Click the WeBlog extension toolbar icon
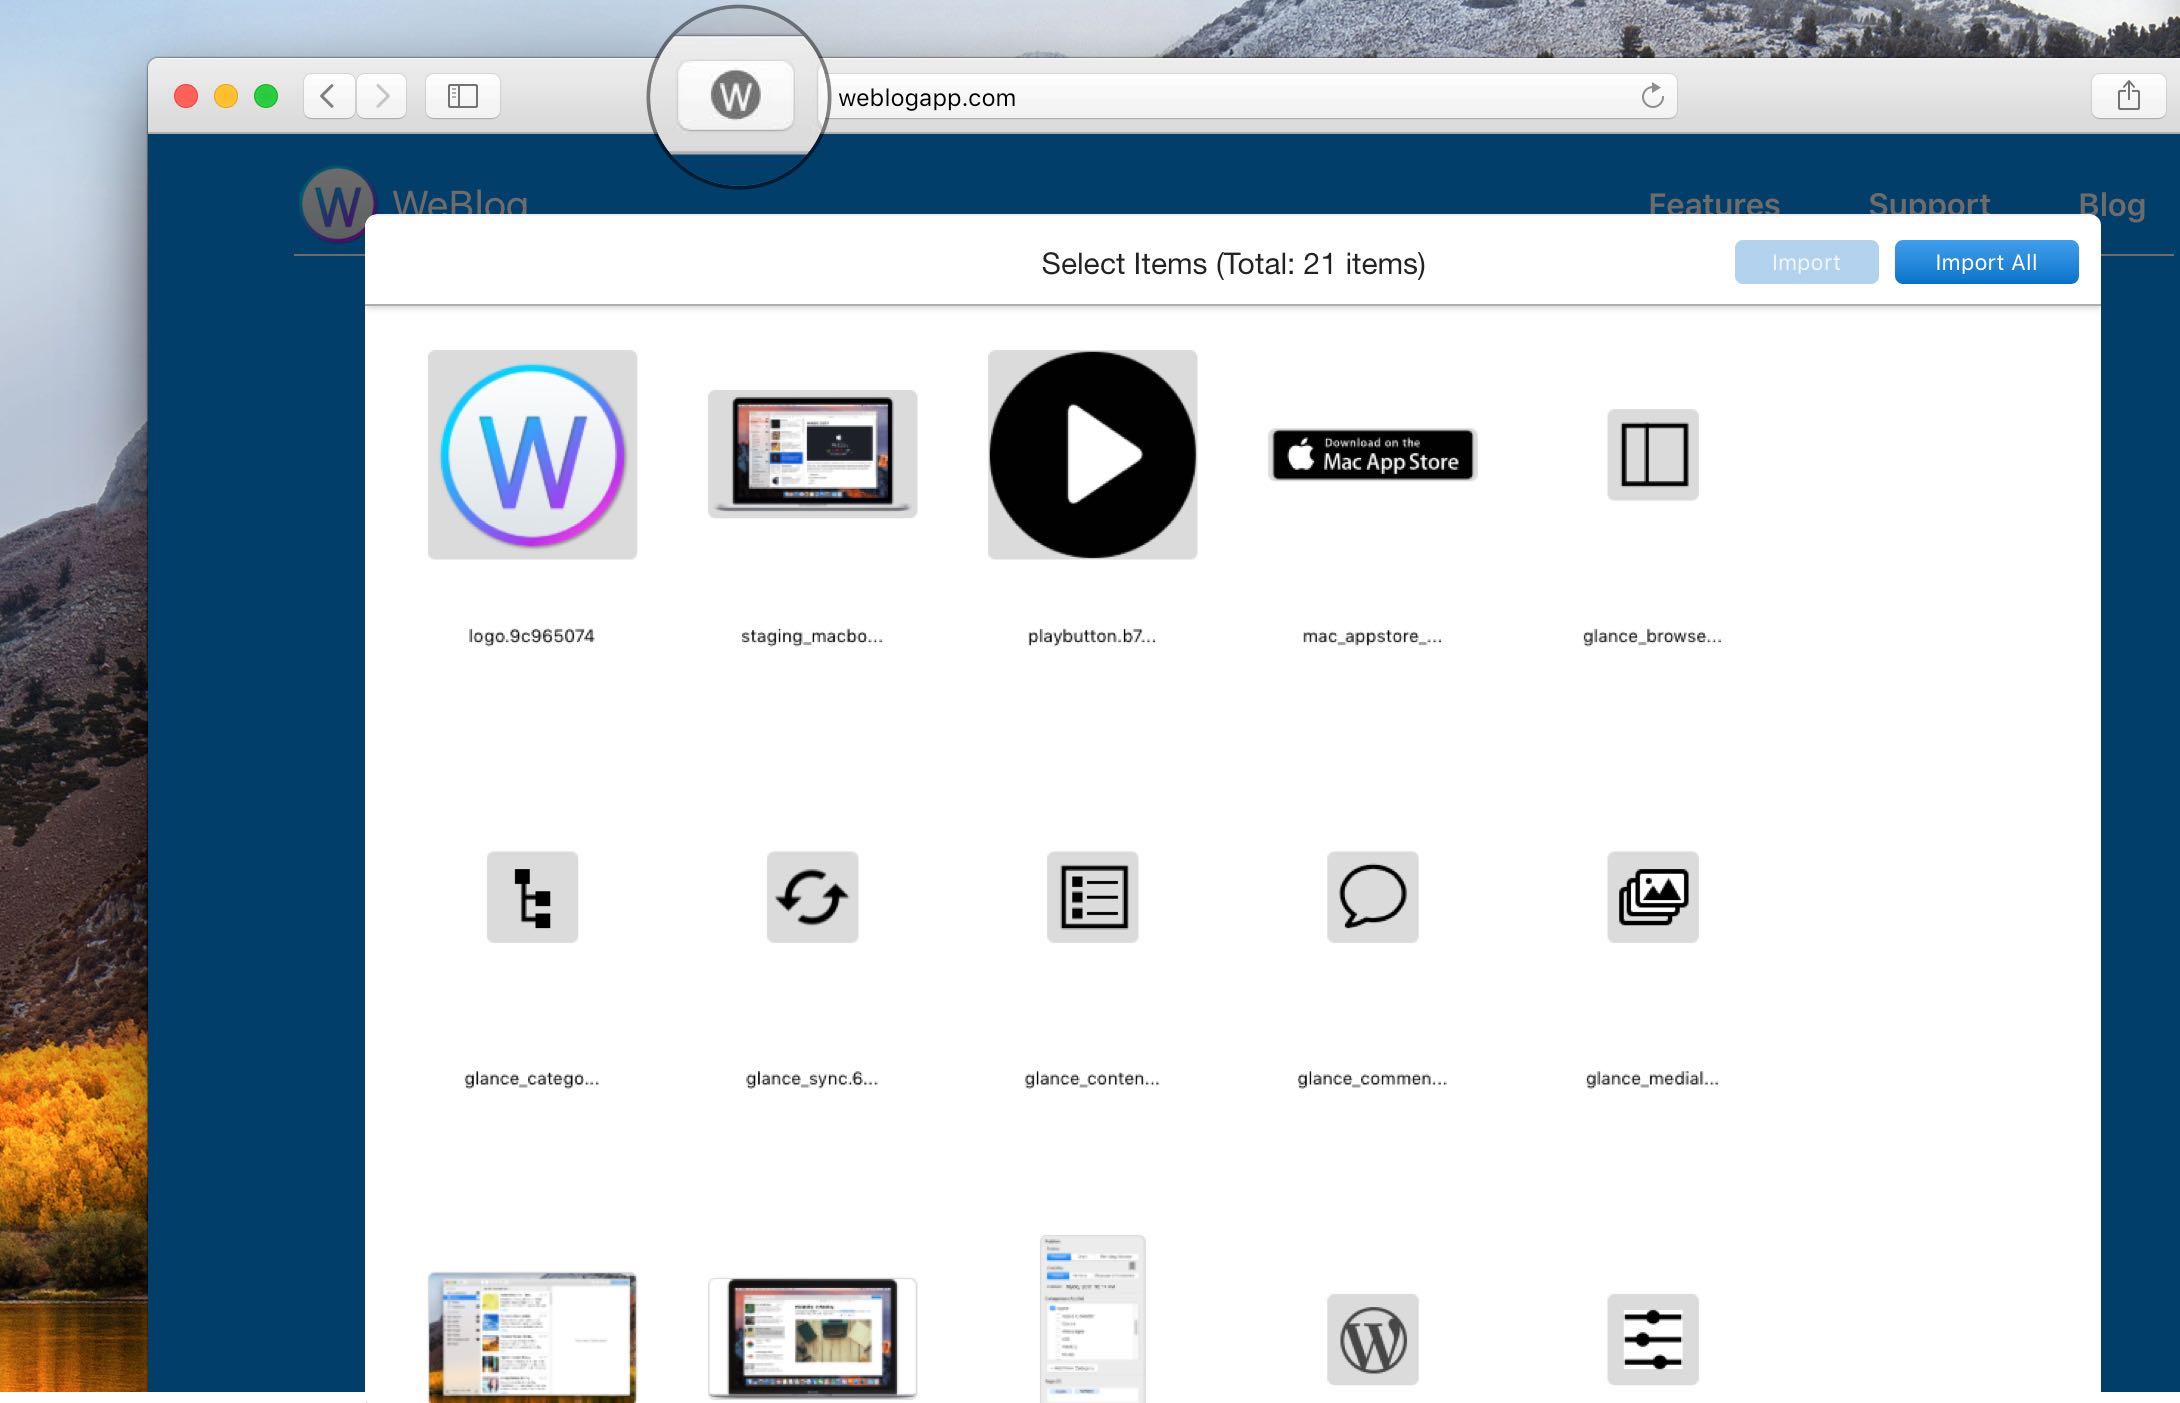The height and width of the screenshot is (1403, 2180). click(x=736, y=96)
